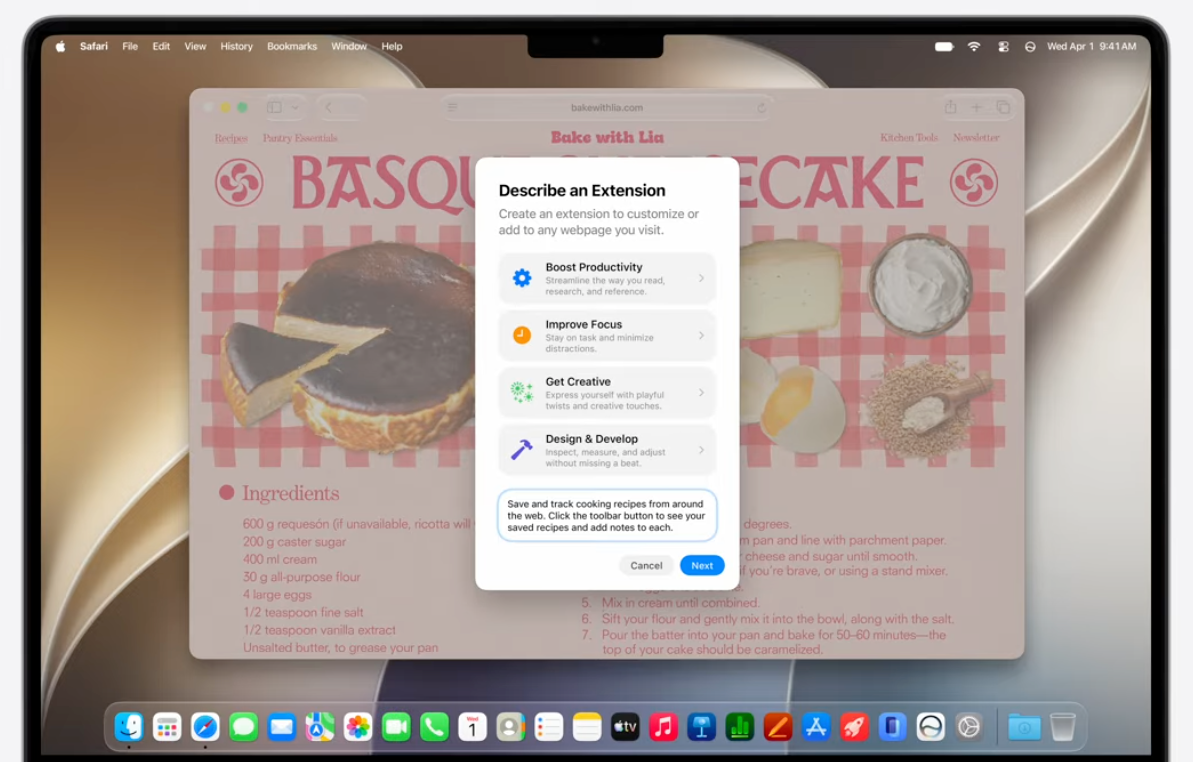Open Maps from the Dock
This screenshot has width=1193, height=762.
coord(320,727)
